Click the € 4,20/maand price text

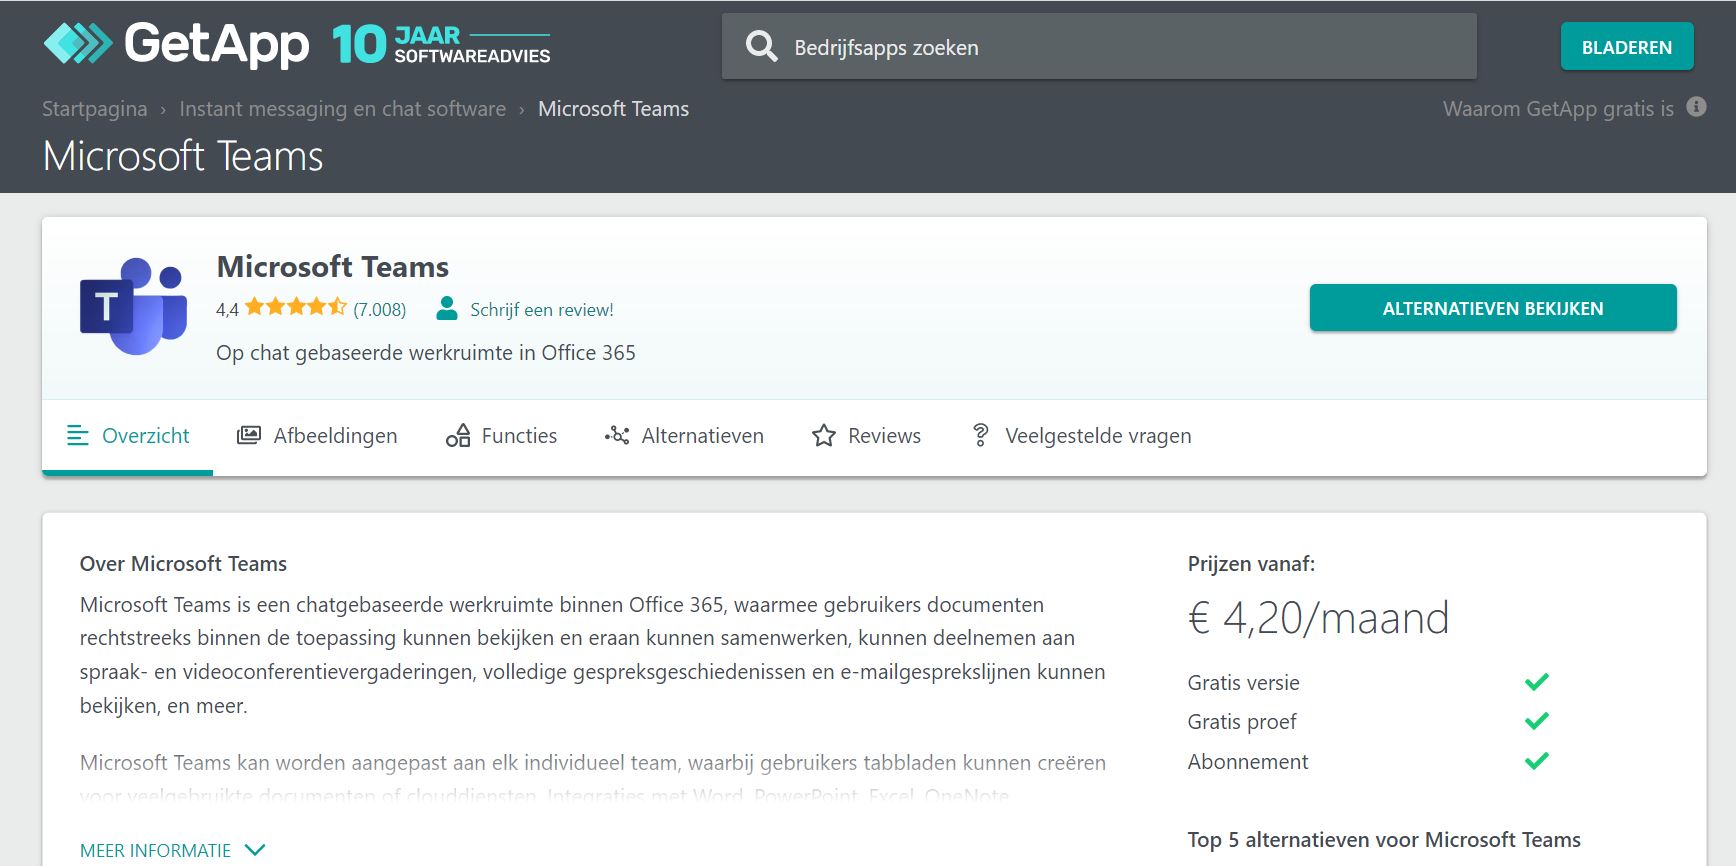pyautogui.click(x=1318, y=618)
